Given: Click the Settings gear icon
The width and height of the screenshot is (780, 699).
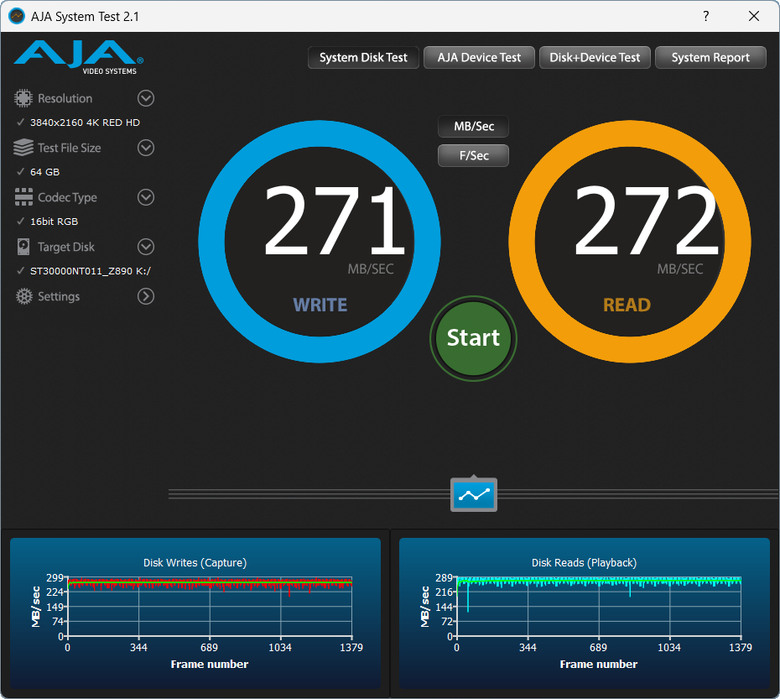Looking at the screenshot, I should pyautogui.click(x=24, y=297).
